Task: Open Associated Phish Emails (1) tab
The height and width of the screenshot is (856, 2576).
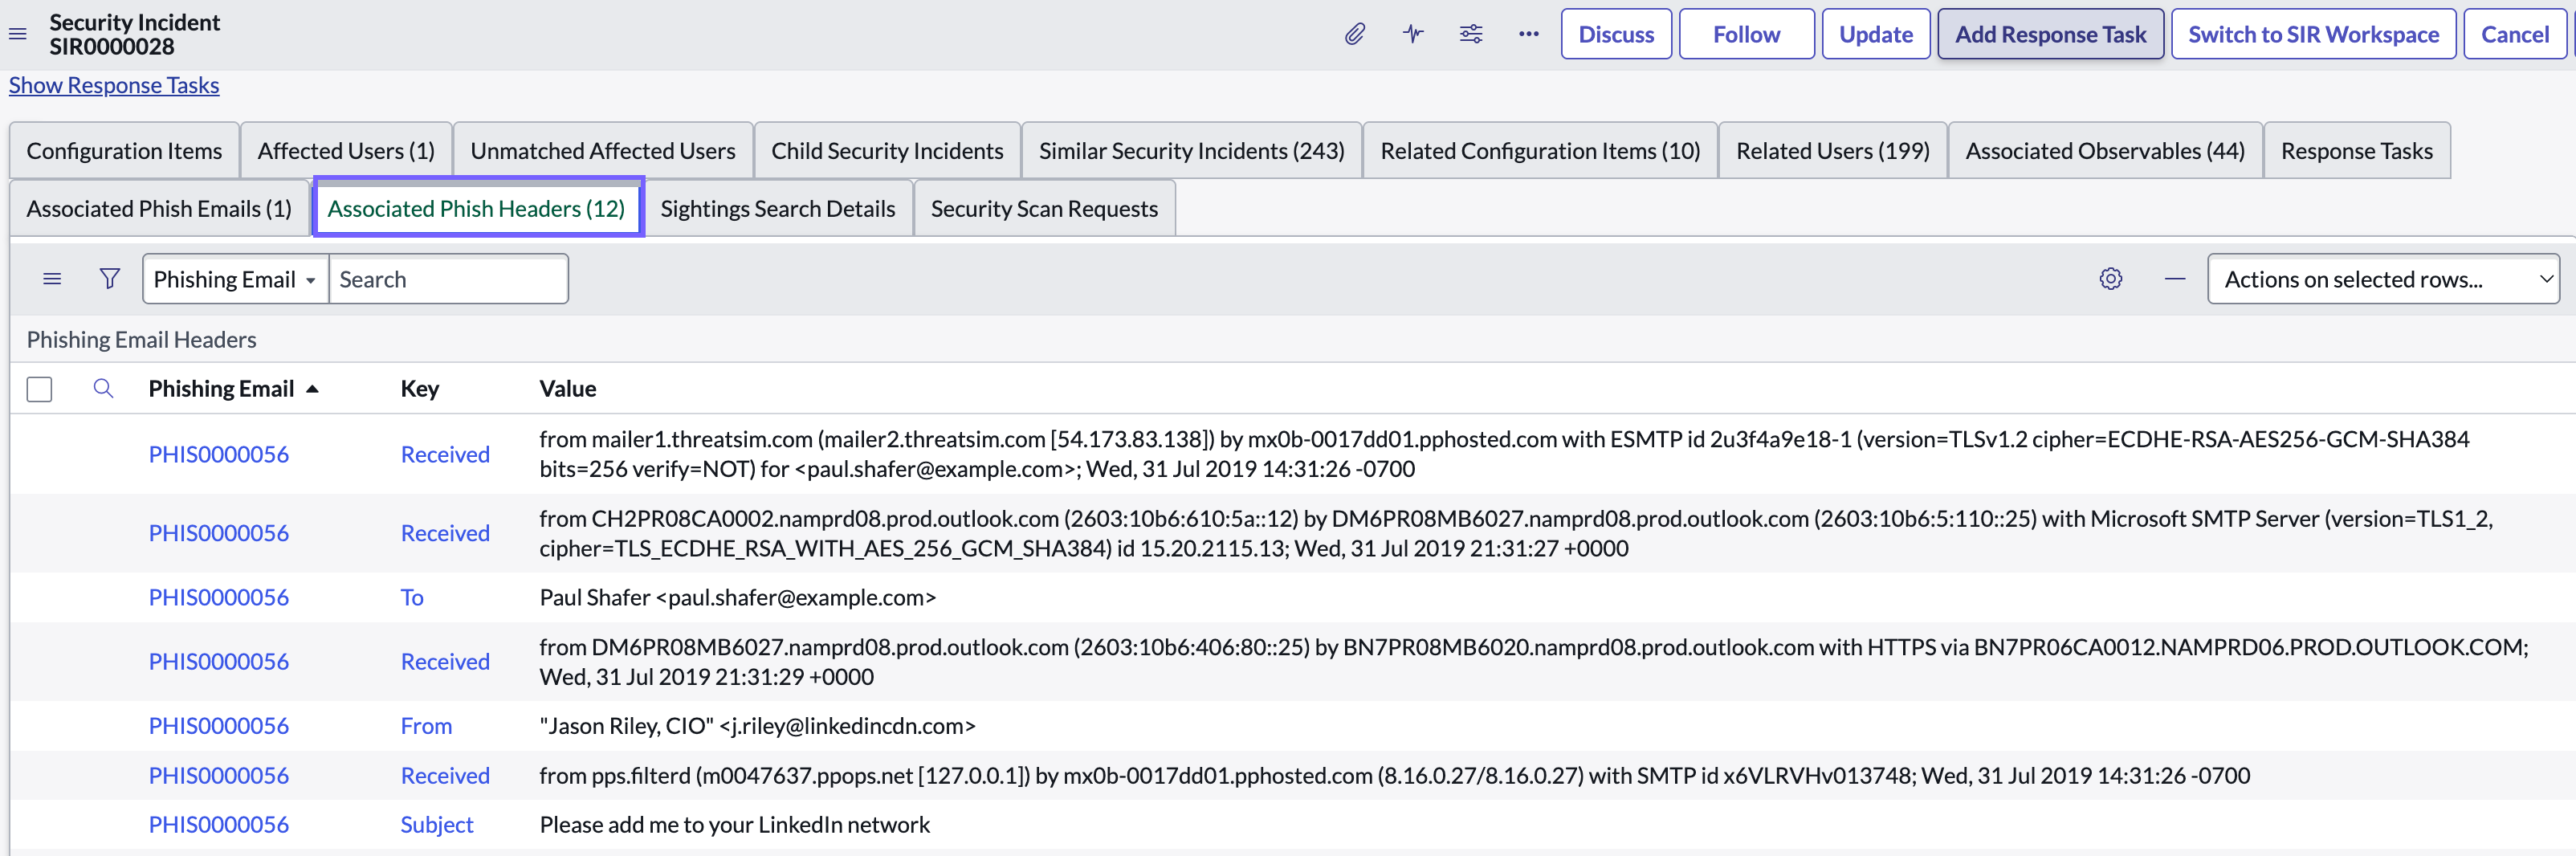Action: pyautogui.click(x=159, y=209)
